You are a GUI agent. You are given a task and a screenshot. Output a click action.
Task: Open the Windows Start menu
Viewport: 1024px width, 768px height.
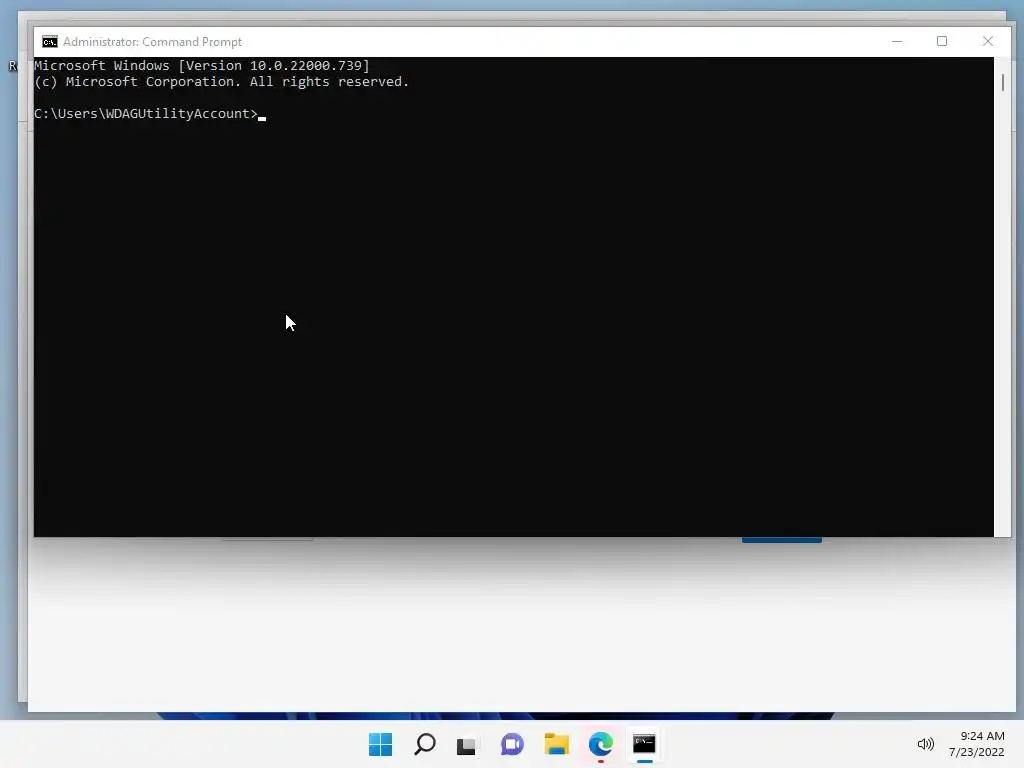pos(381,744)
